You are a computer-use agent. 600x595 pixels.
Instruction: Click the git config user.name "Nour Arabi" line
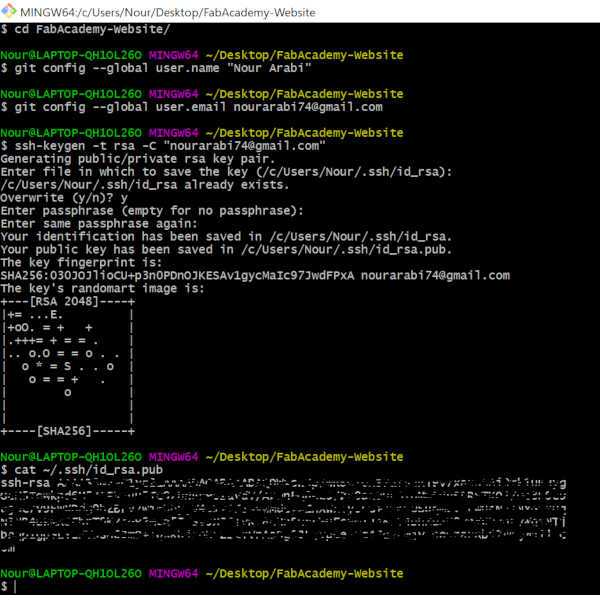point(156,68)
